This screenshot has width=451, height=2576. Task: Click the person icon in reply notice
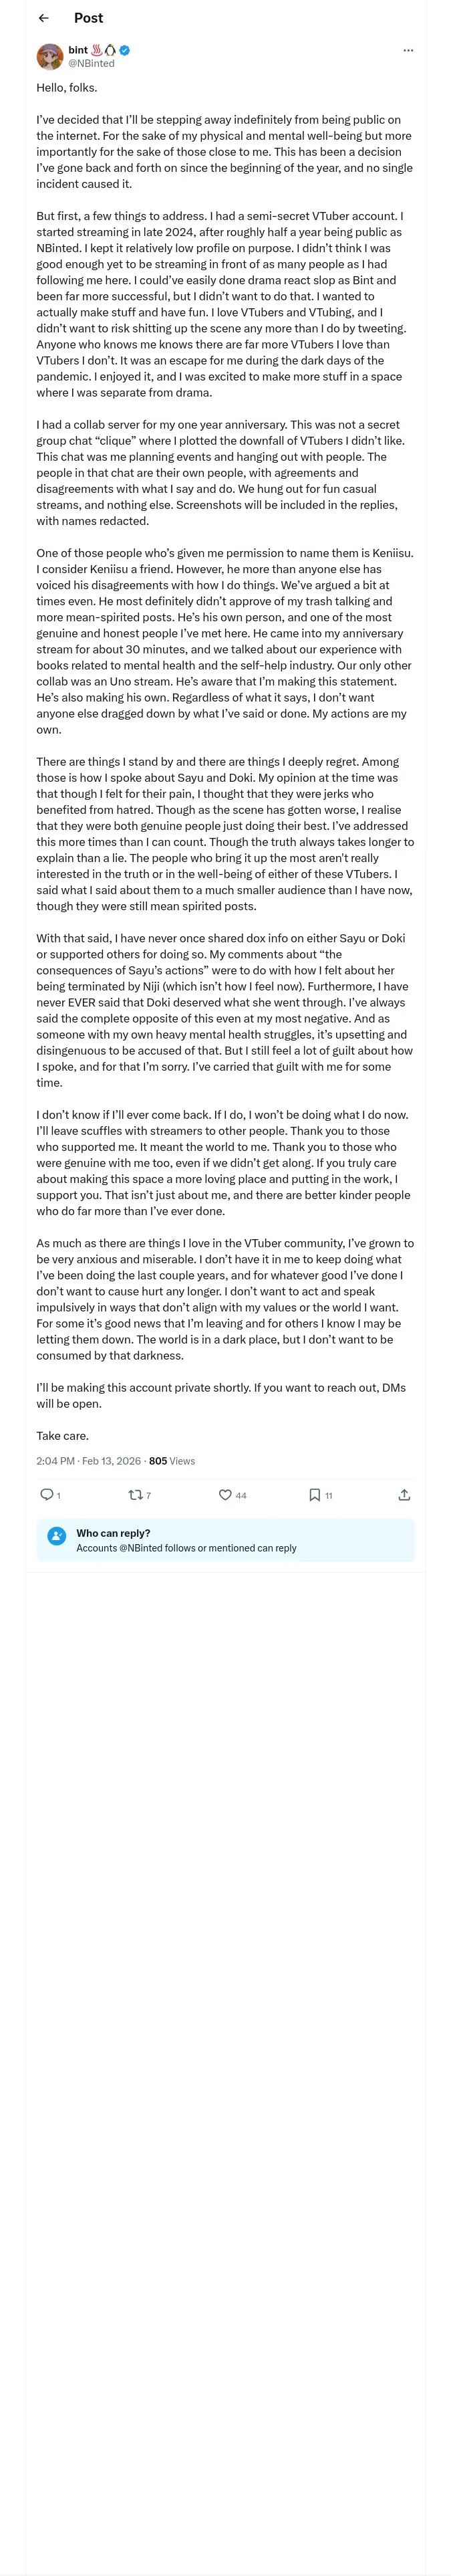pyautogui.click(x=57, y=1539)
